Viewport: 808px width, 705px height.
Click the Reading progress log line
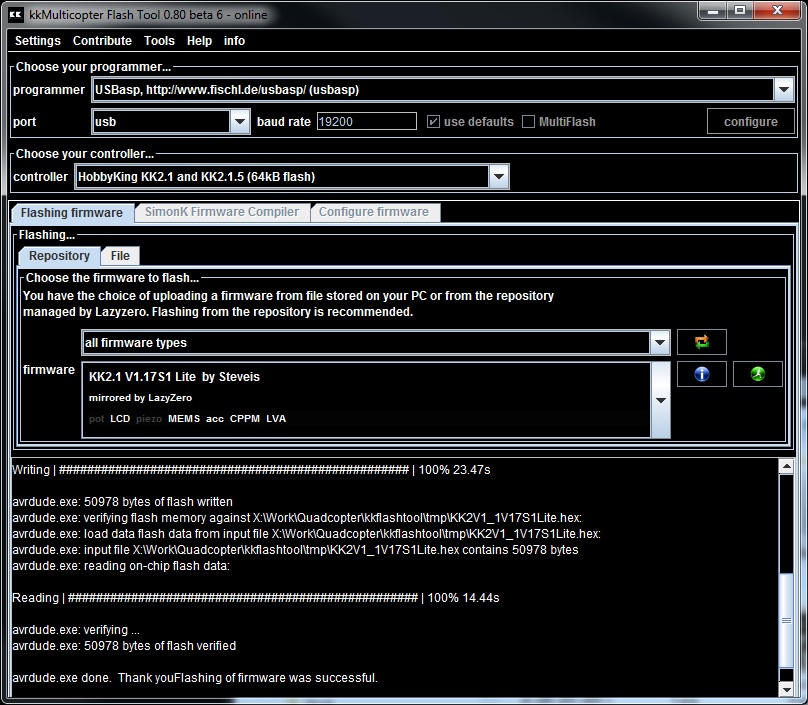pos(256,598)
